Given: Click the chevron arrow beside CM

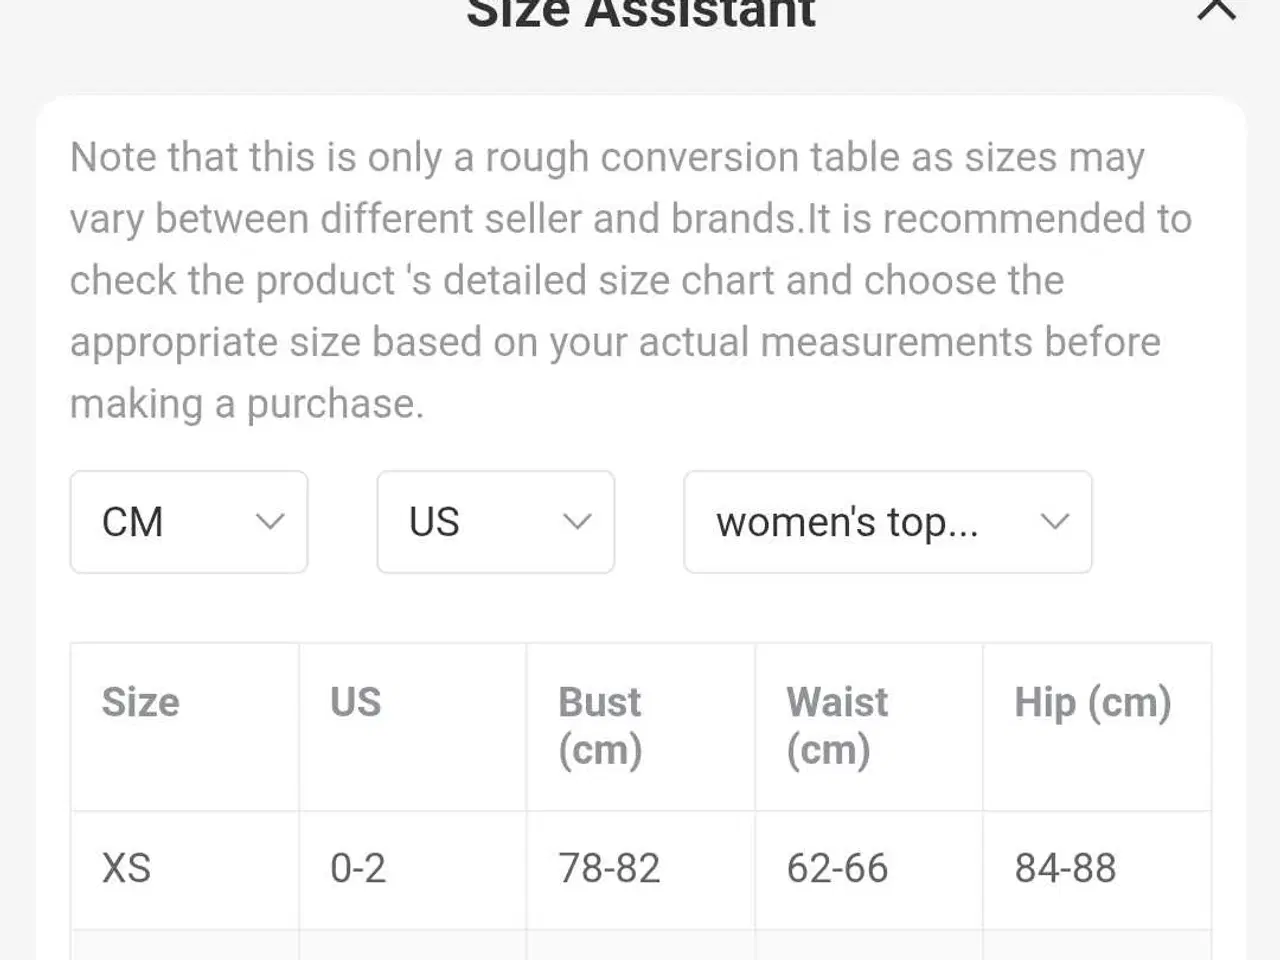Looking at the screenshot, I should click(x=270, y=522).
